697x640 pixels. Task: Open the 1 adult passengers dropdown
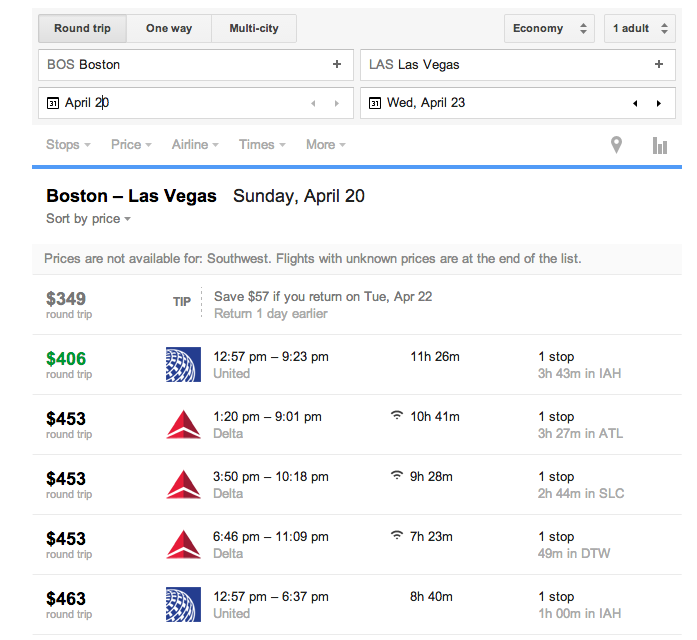[639, 28]
